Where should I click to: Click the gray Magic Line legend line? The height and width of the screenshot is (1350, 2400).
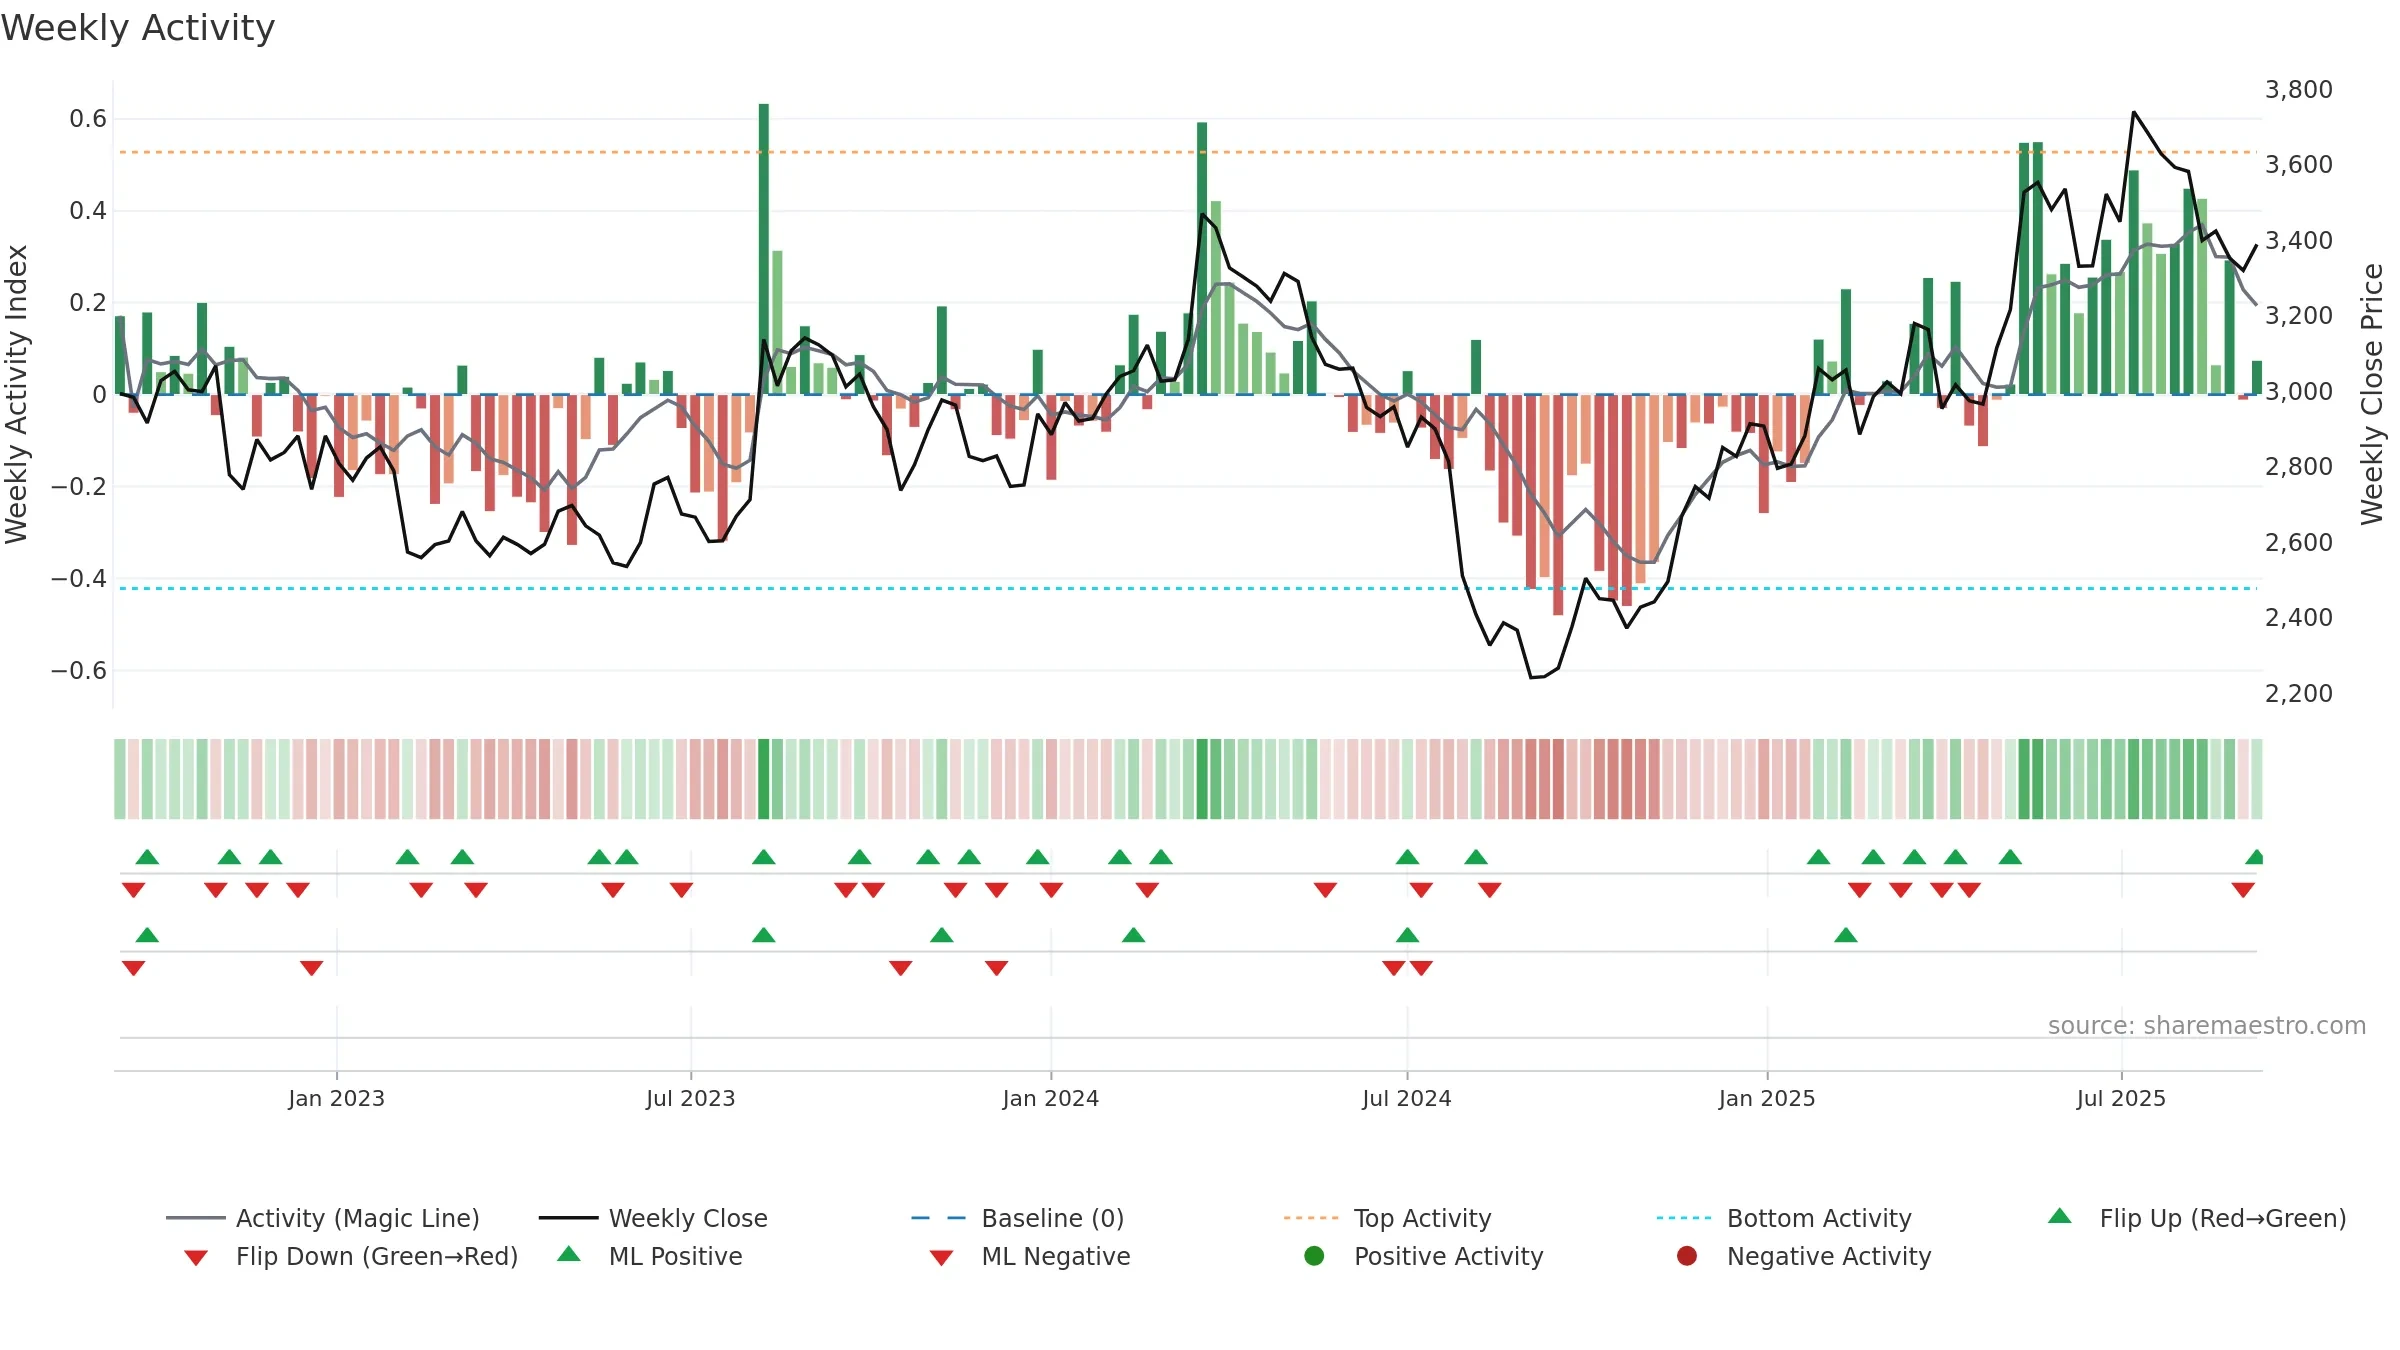coord(195,1218)
